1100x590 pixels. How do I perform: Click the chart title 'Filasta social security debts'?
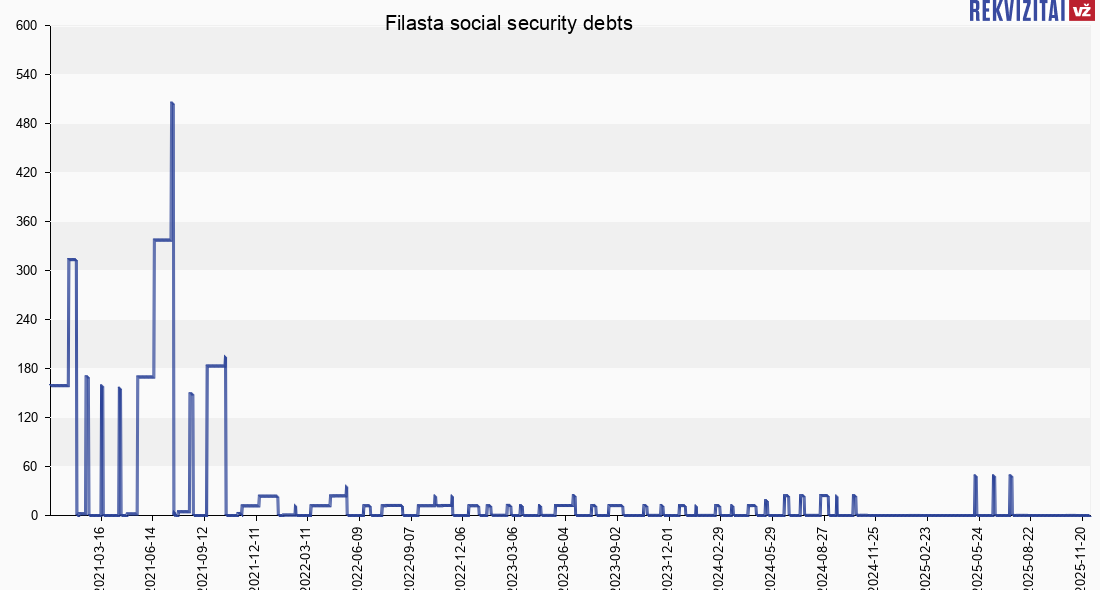coord(509,24)
